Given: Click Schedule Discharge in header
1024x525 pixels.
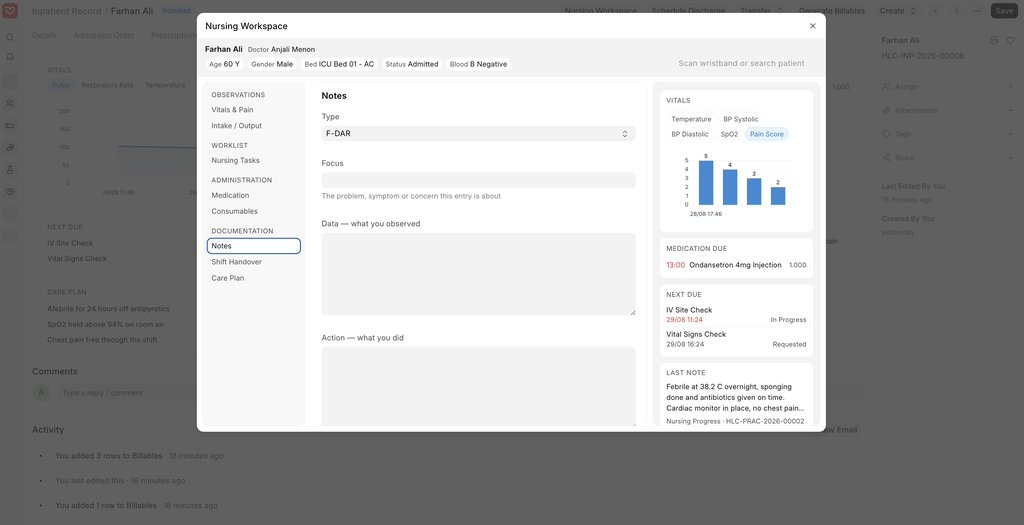Looking at the screenshot, I should point(688,10).
